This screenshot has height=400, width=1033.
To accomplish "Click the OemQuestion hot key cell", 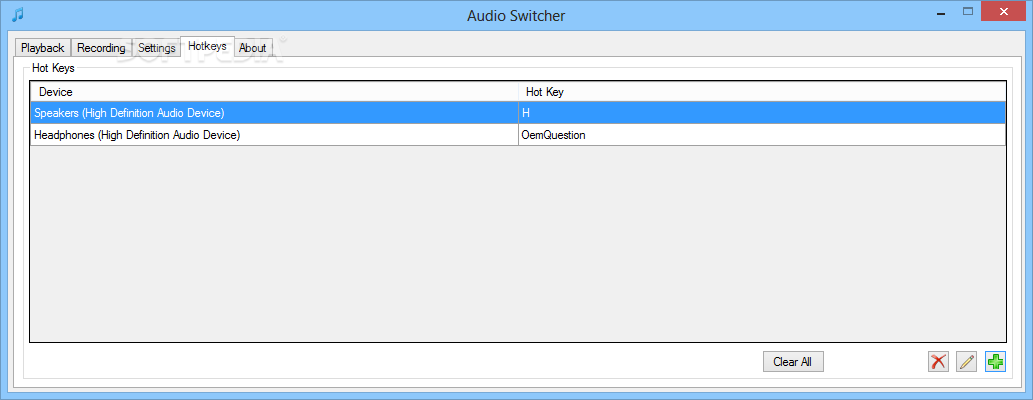I will coord(762,135).
